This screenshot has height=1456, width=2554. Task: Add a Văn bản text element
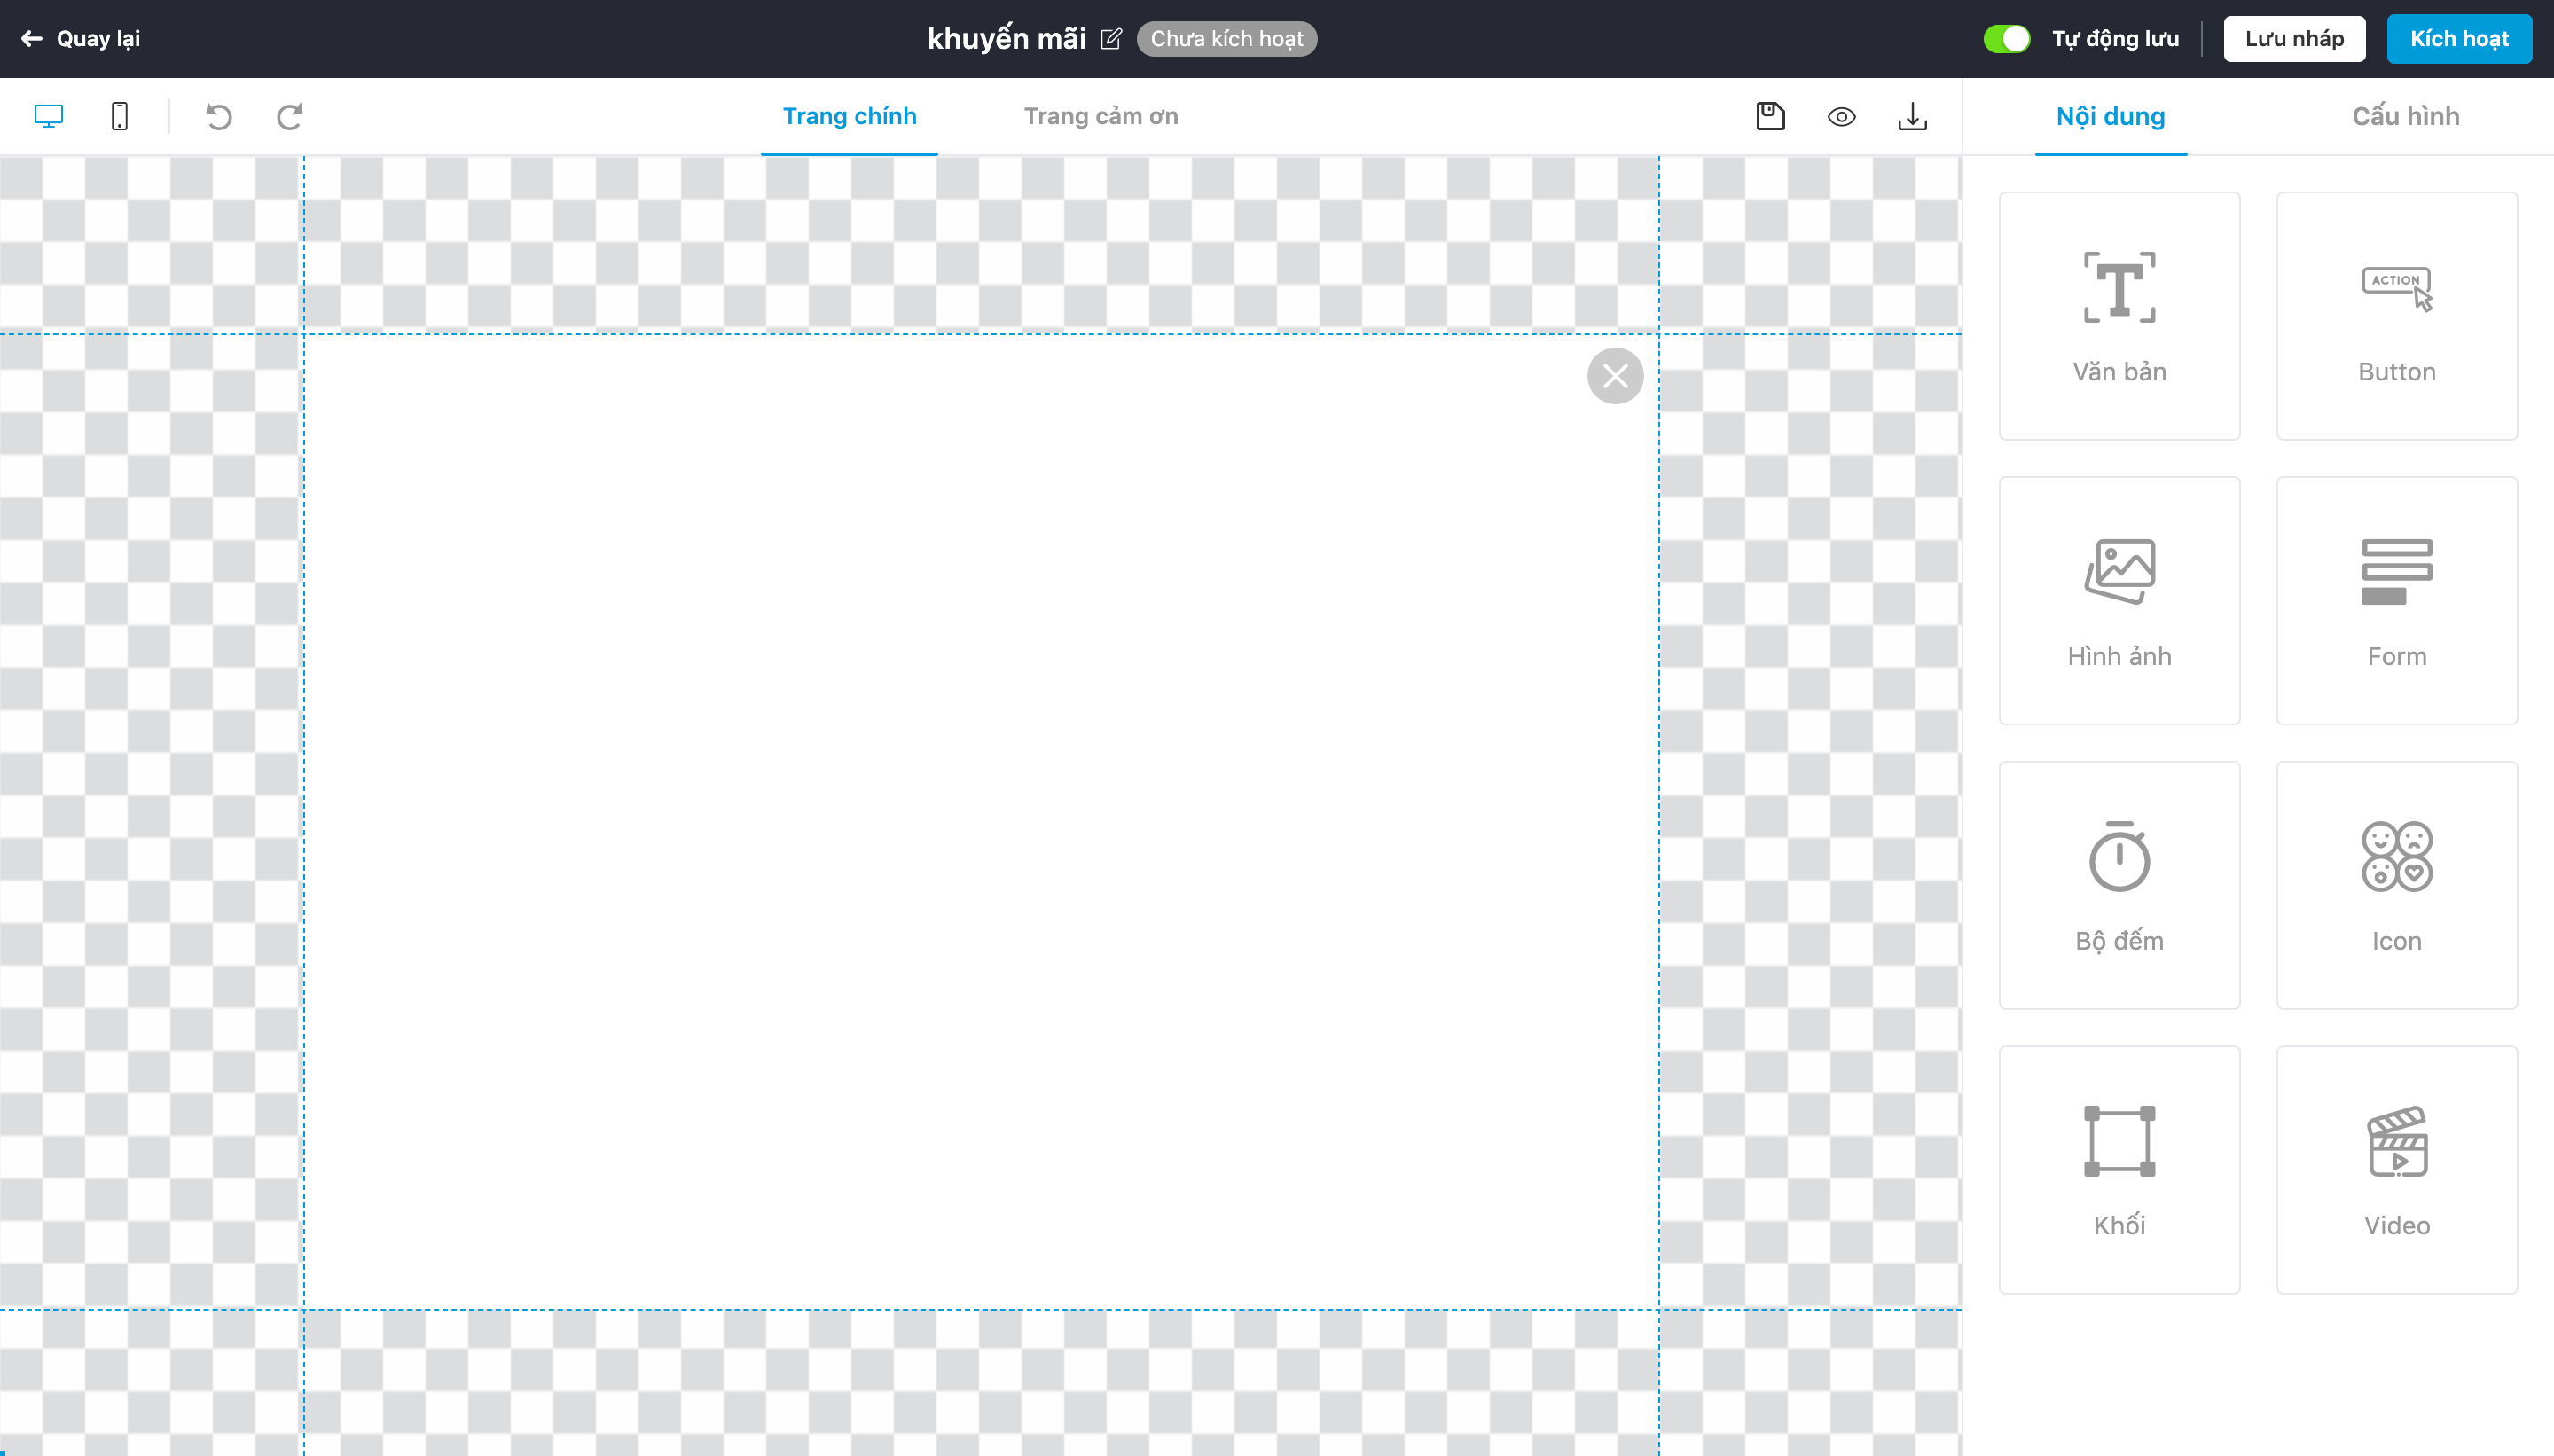2118,315
